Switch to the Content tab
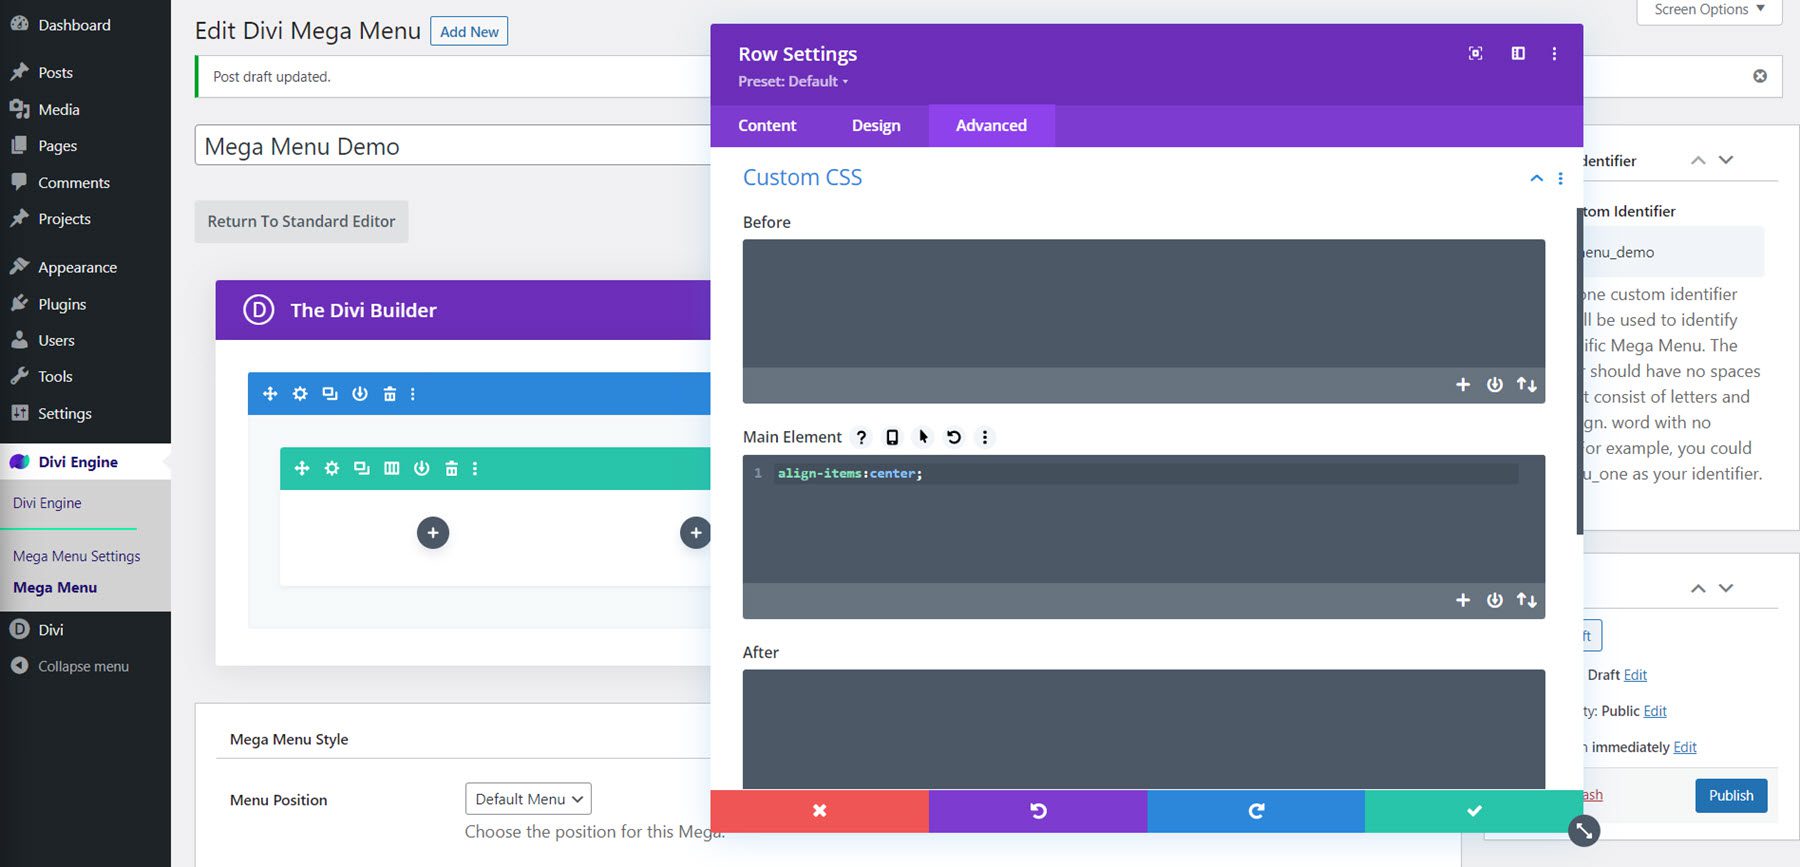The height and width of the screenshot is (867, 1800). point(767,126)
